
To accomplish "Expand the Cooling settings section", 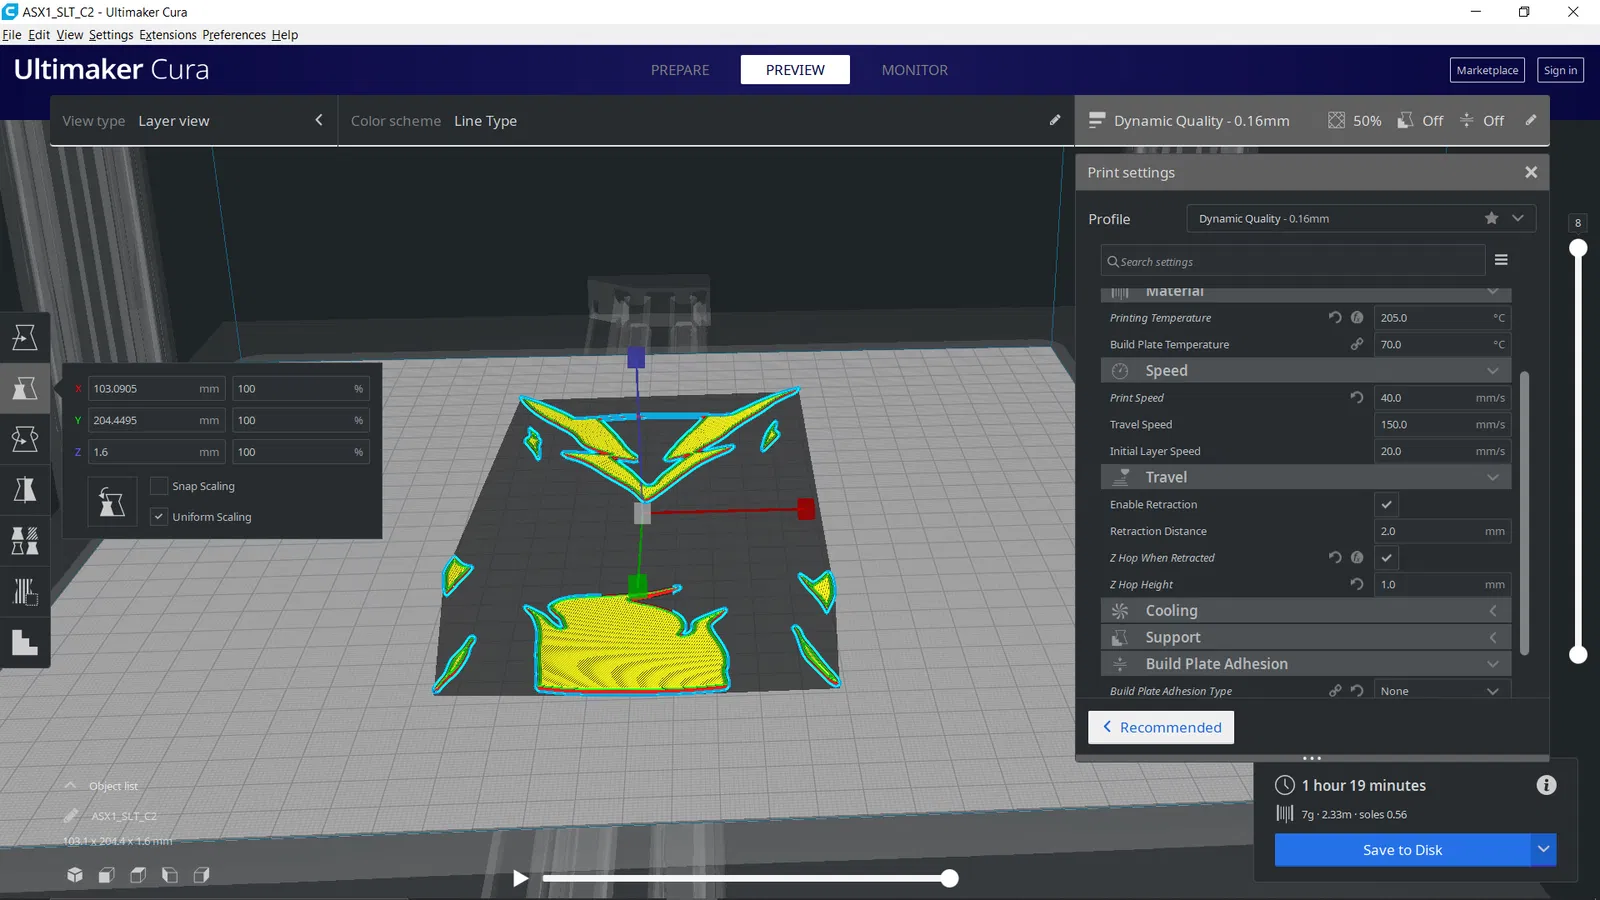I will pyautogui.click(x=1306, y=610).
